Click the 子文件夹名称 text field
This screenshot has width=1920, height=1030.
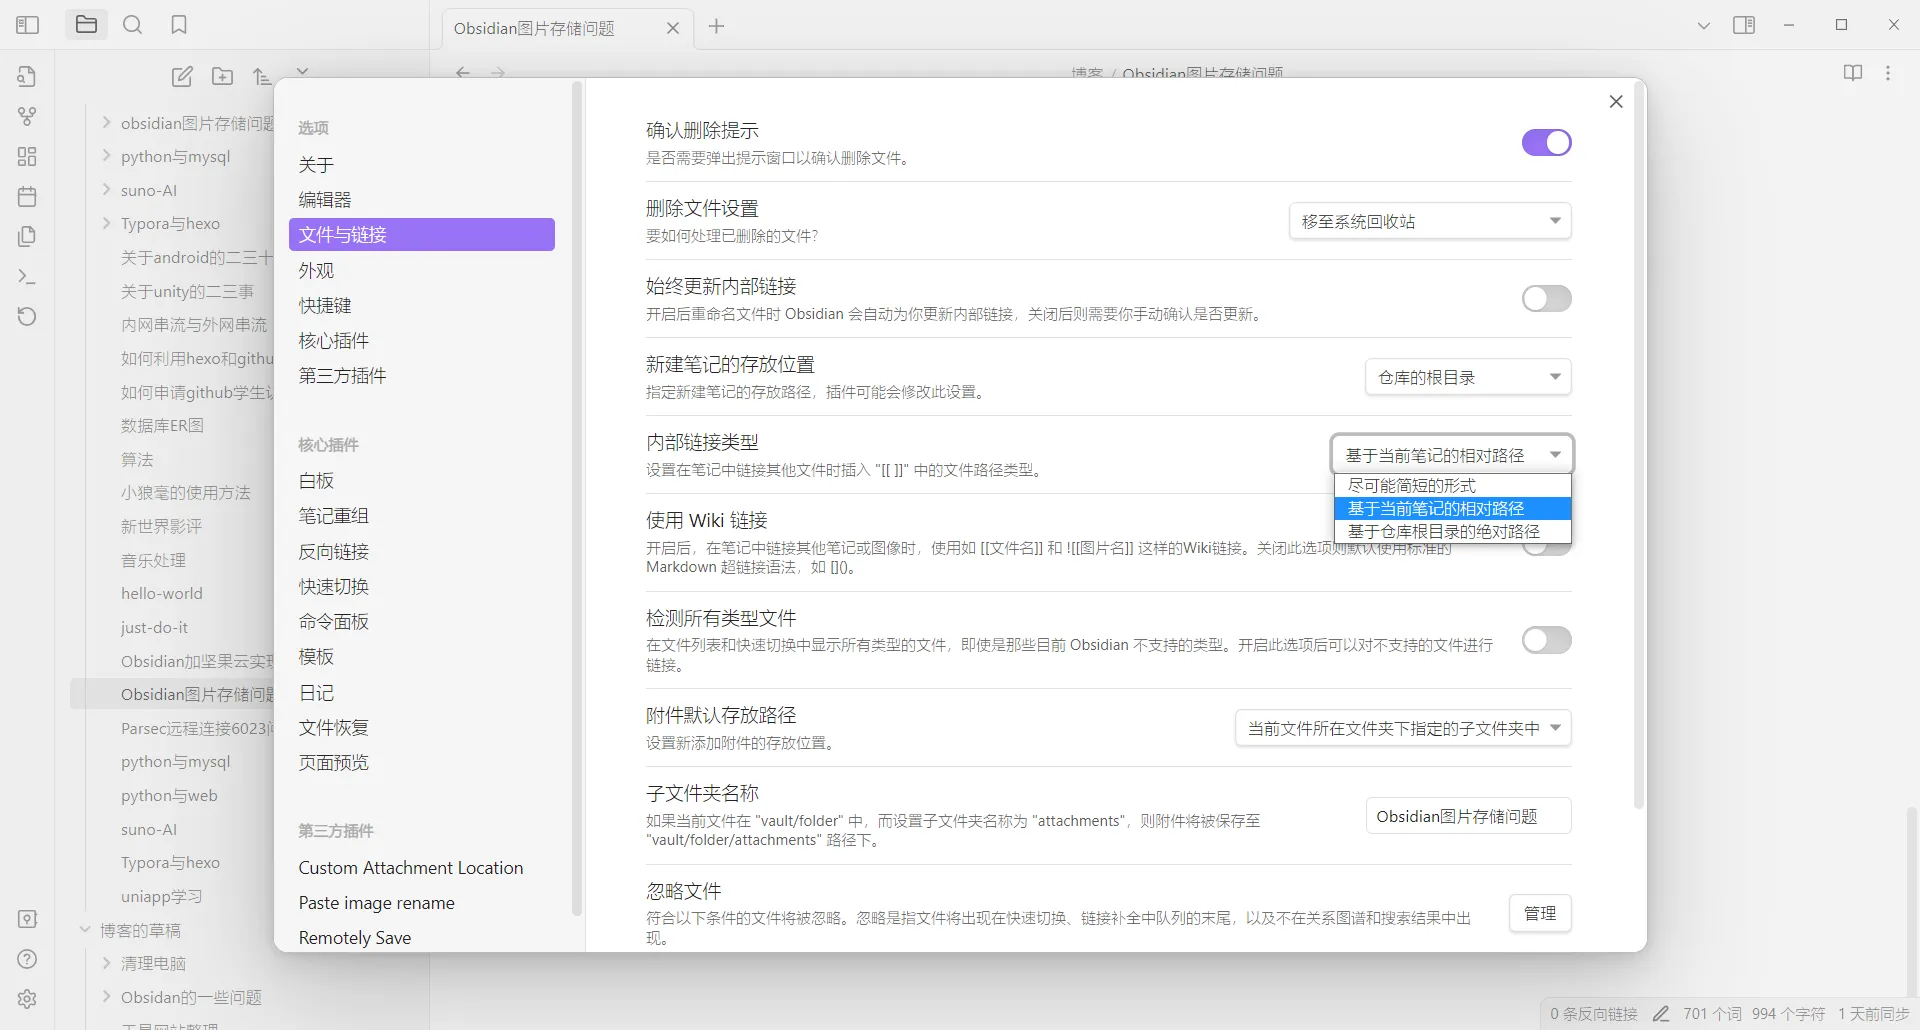[1468, 816]
